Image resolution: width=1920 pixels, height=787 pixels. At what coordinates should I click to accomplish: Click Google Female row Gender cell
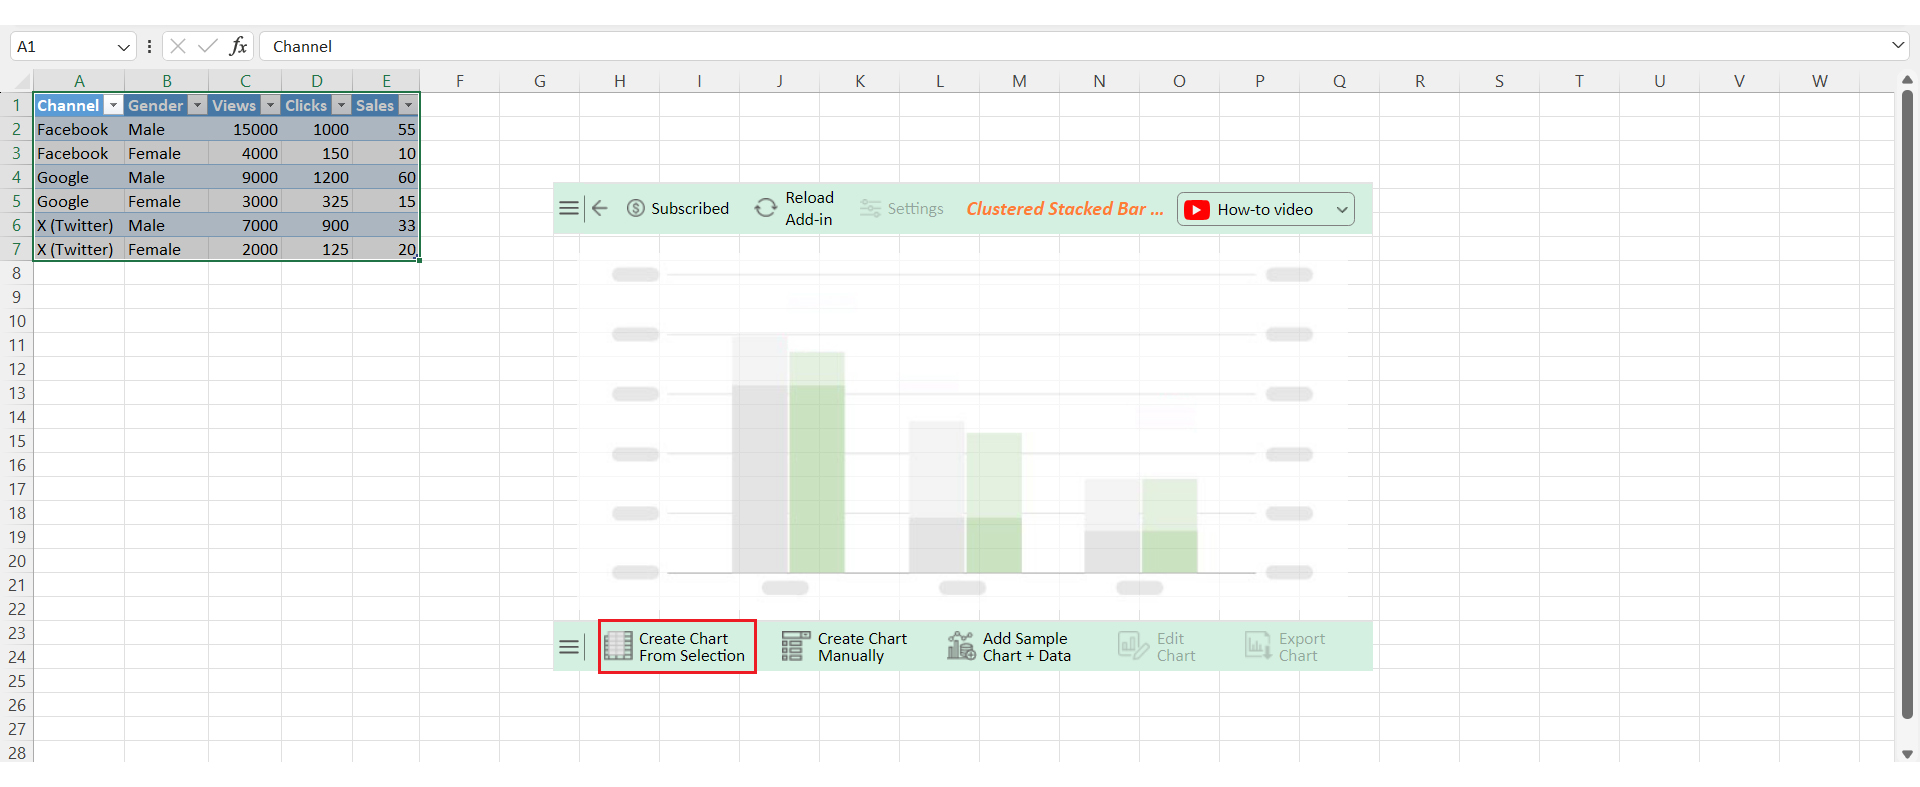(167, 201)
